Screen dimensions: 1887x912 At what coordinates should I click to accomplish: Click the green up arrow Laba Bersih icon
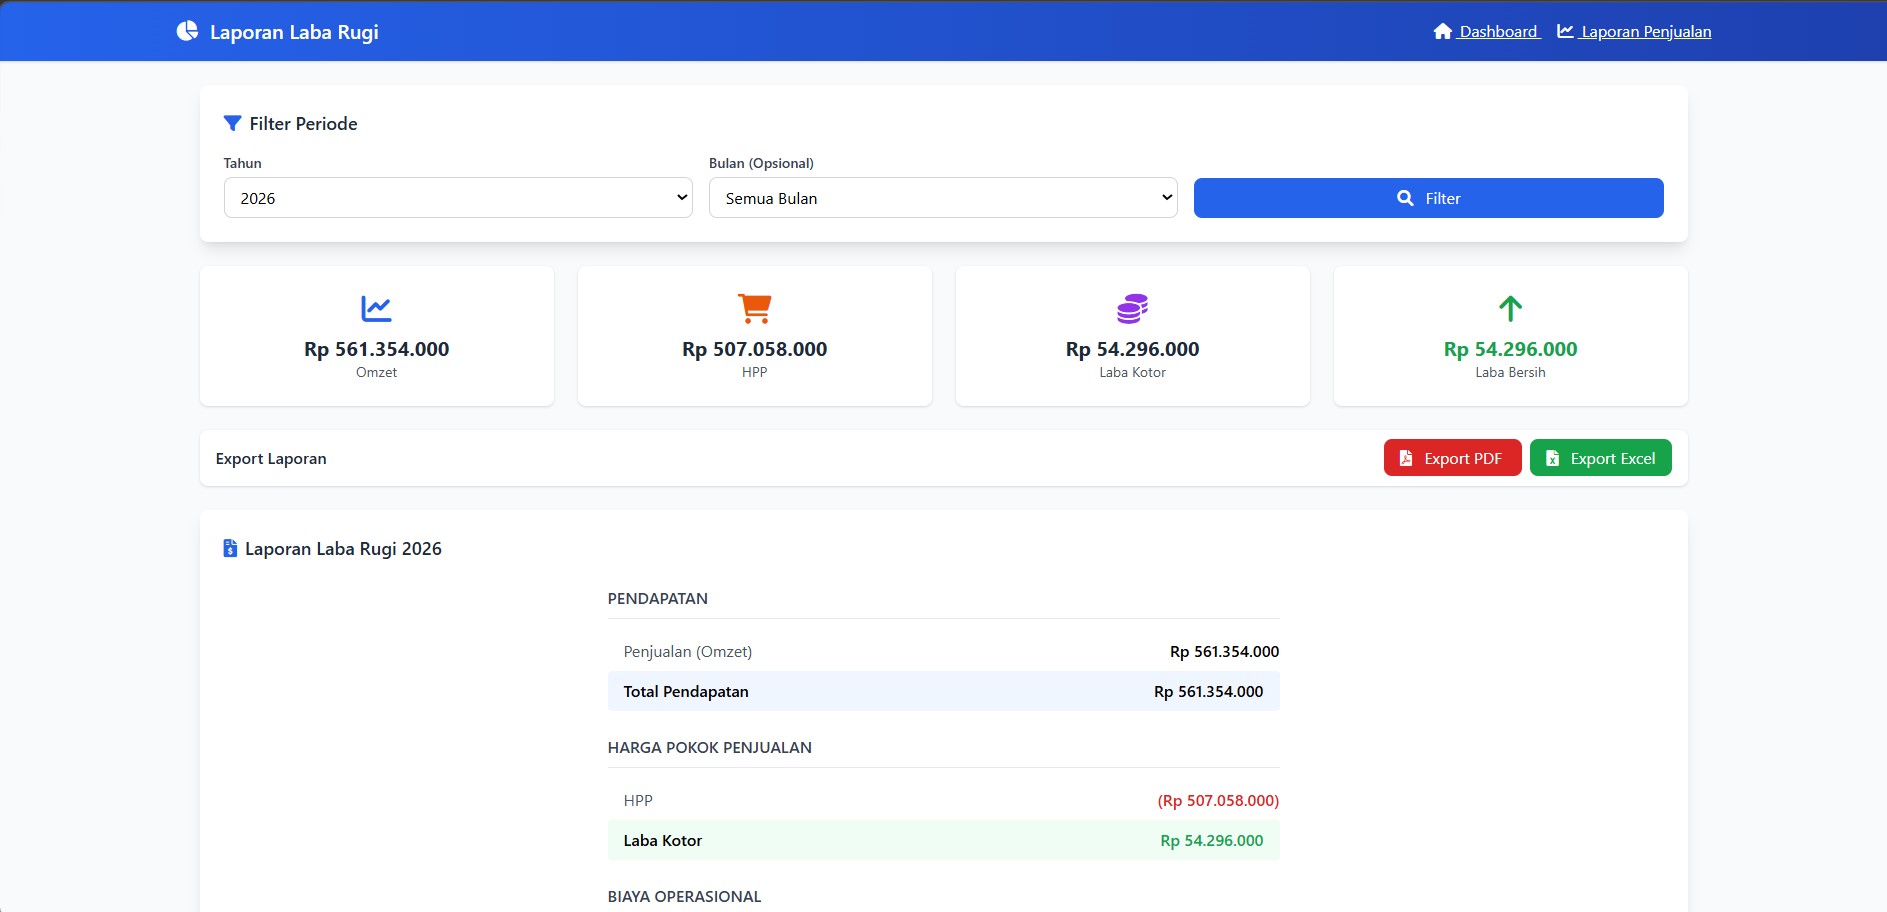point(1510,308)
